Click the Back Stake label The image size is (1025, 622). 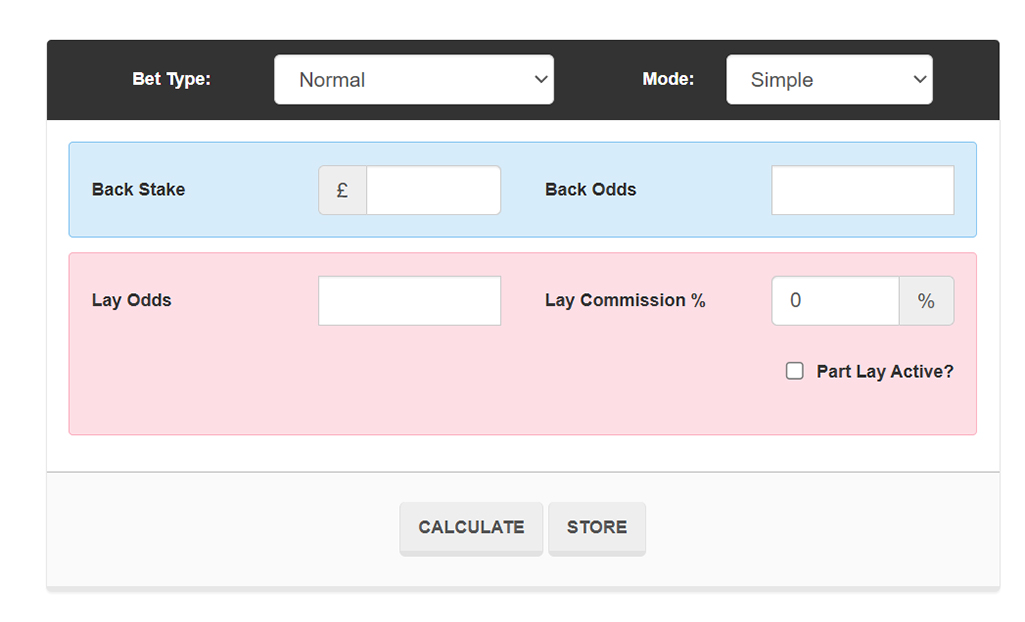[138, 190]
